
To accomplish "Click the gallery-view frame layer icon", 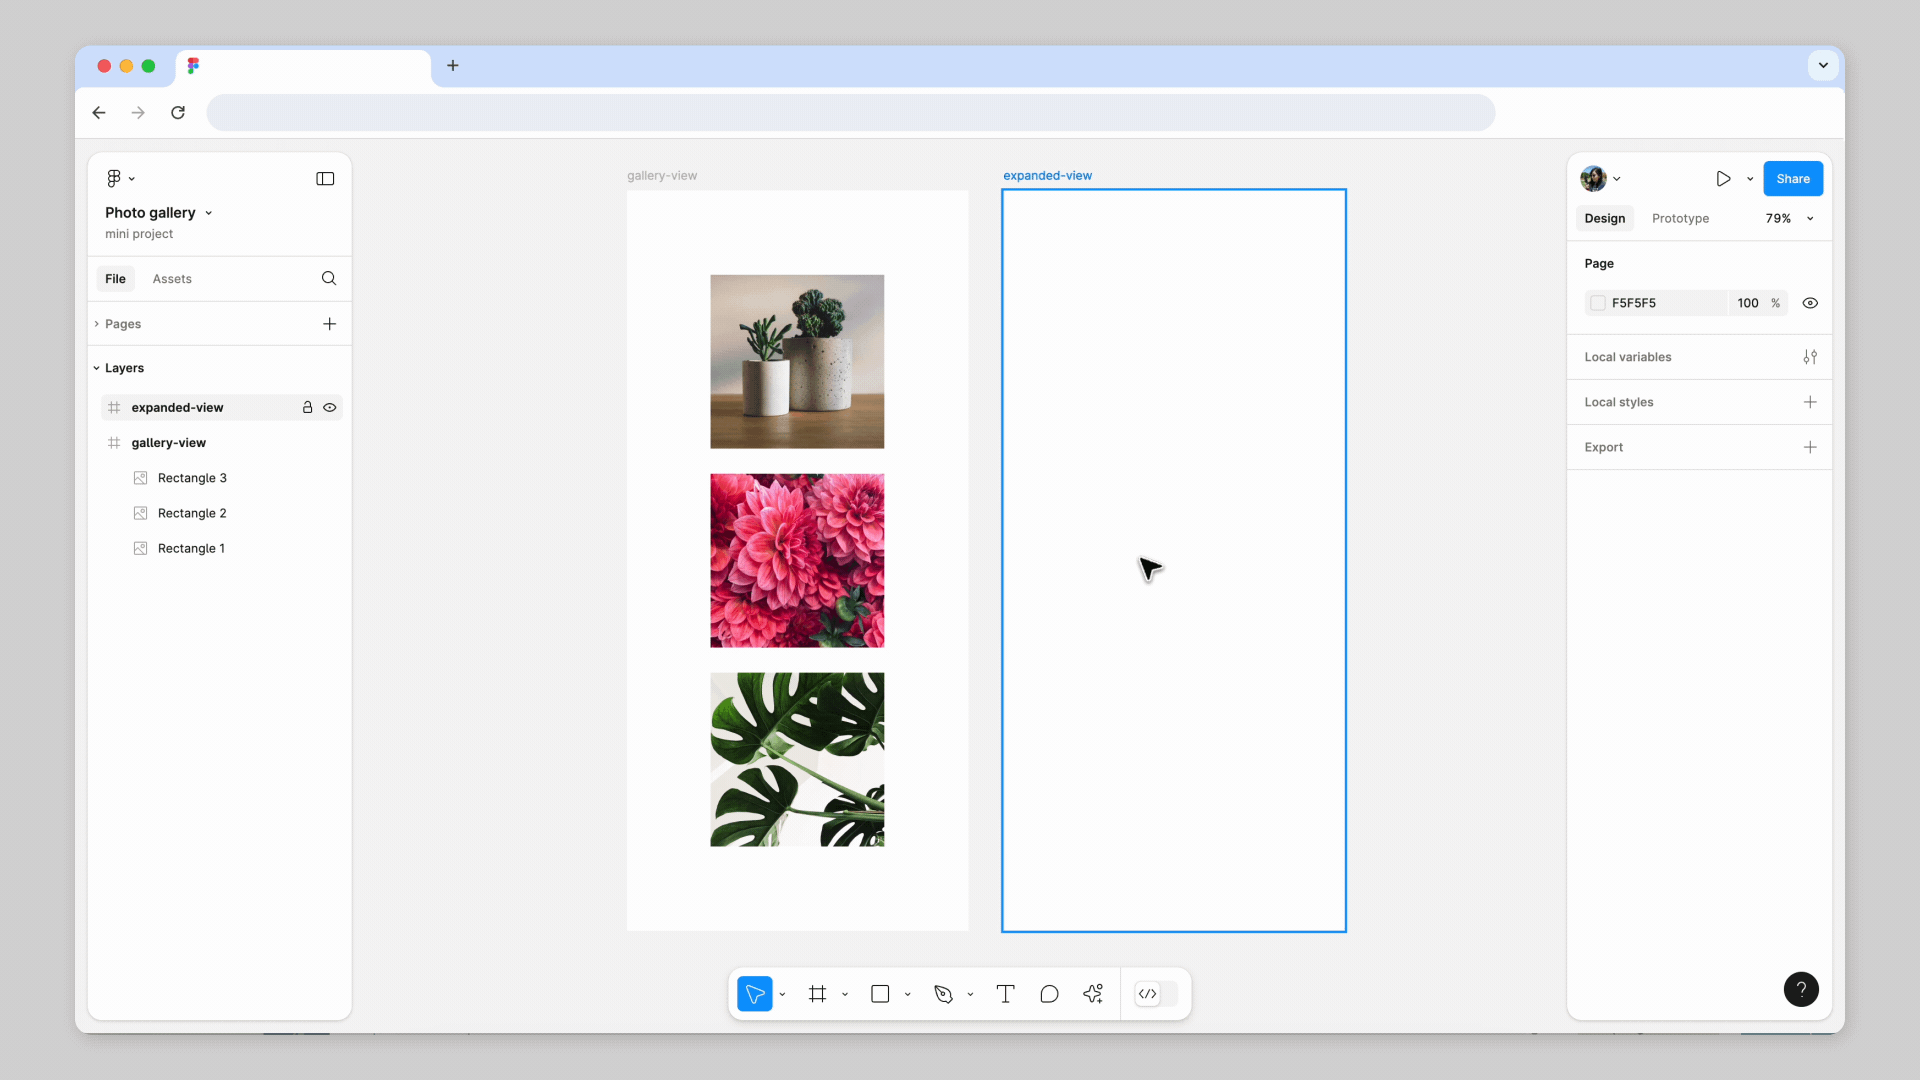I will [x=114, y=442].
